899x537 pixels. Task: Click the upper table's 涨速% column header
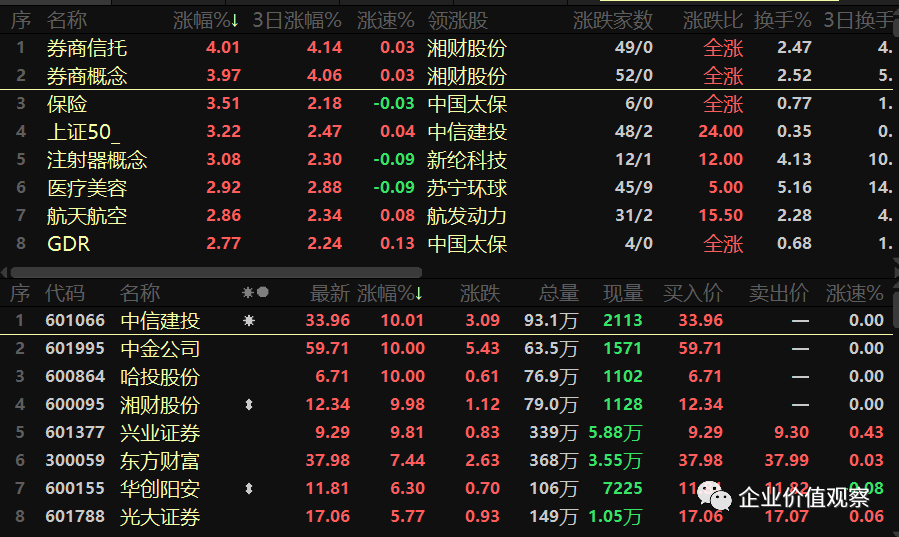click(385, 21)
